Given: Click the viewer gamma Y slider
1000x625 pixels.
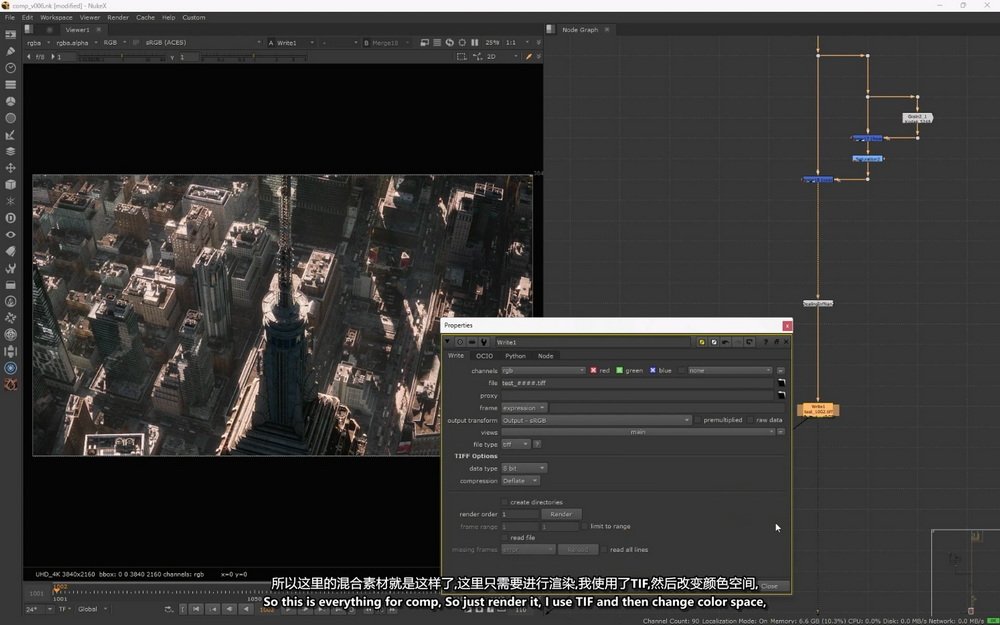Looking at the screenshot, I should 254,57.
